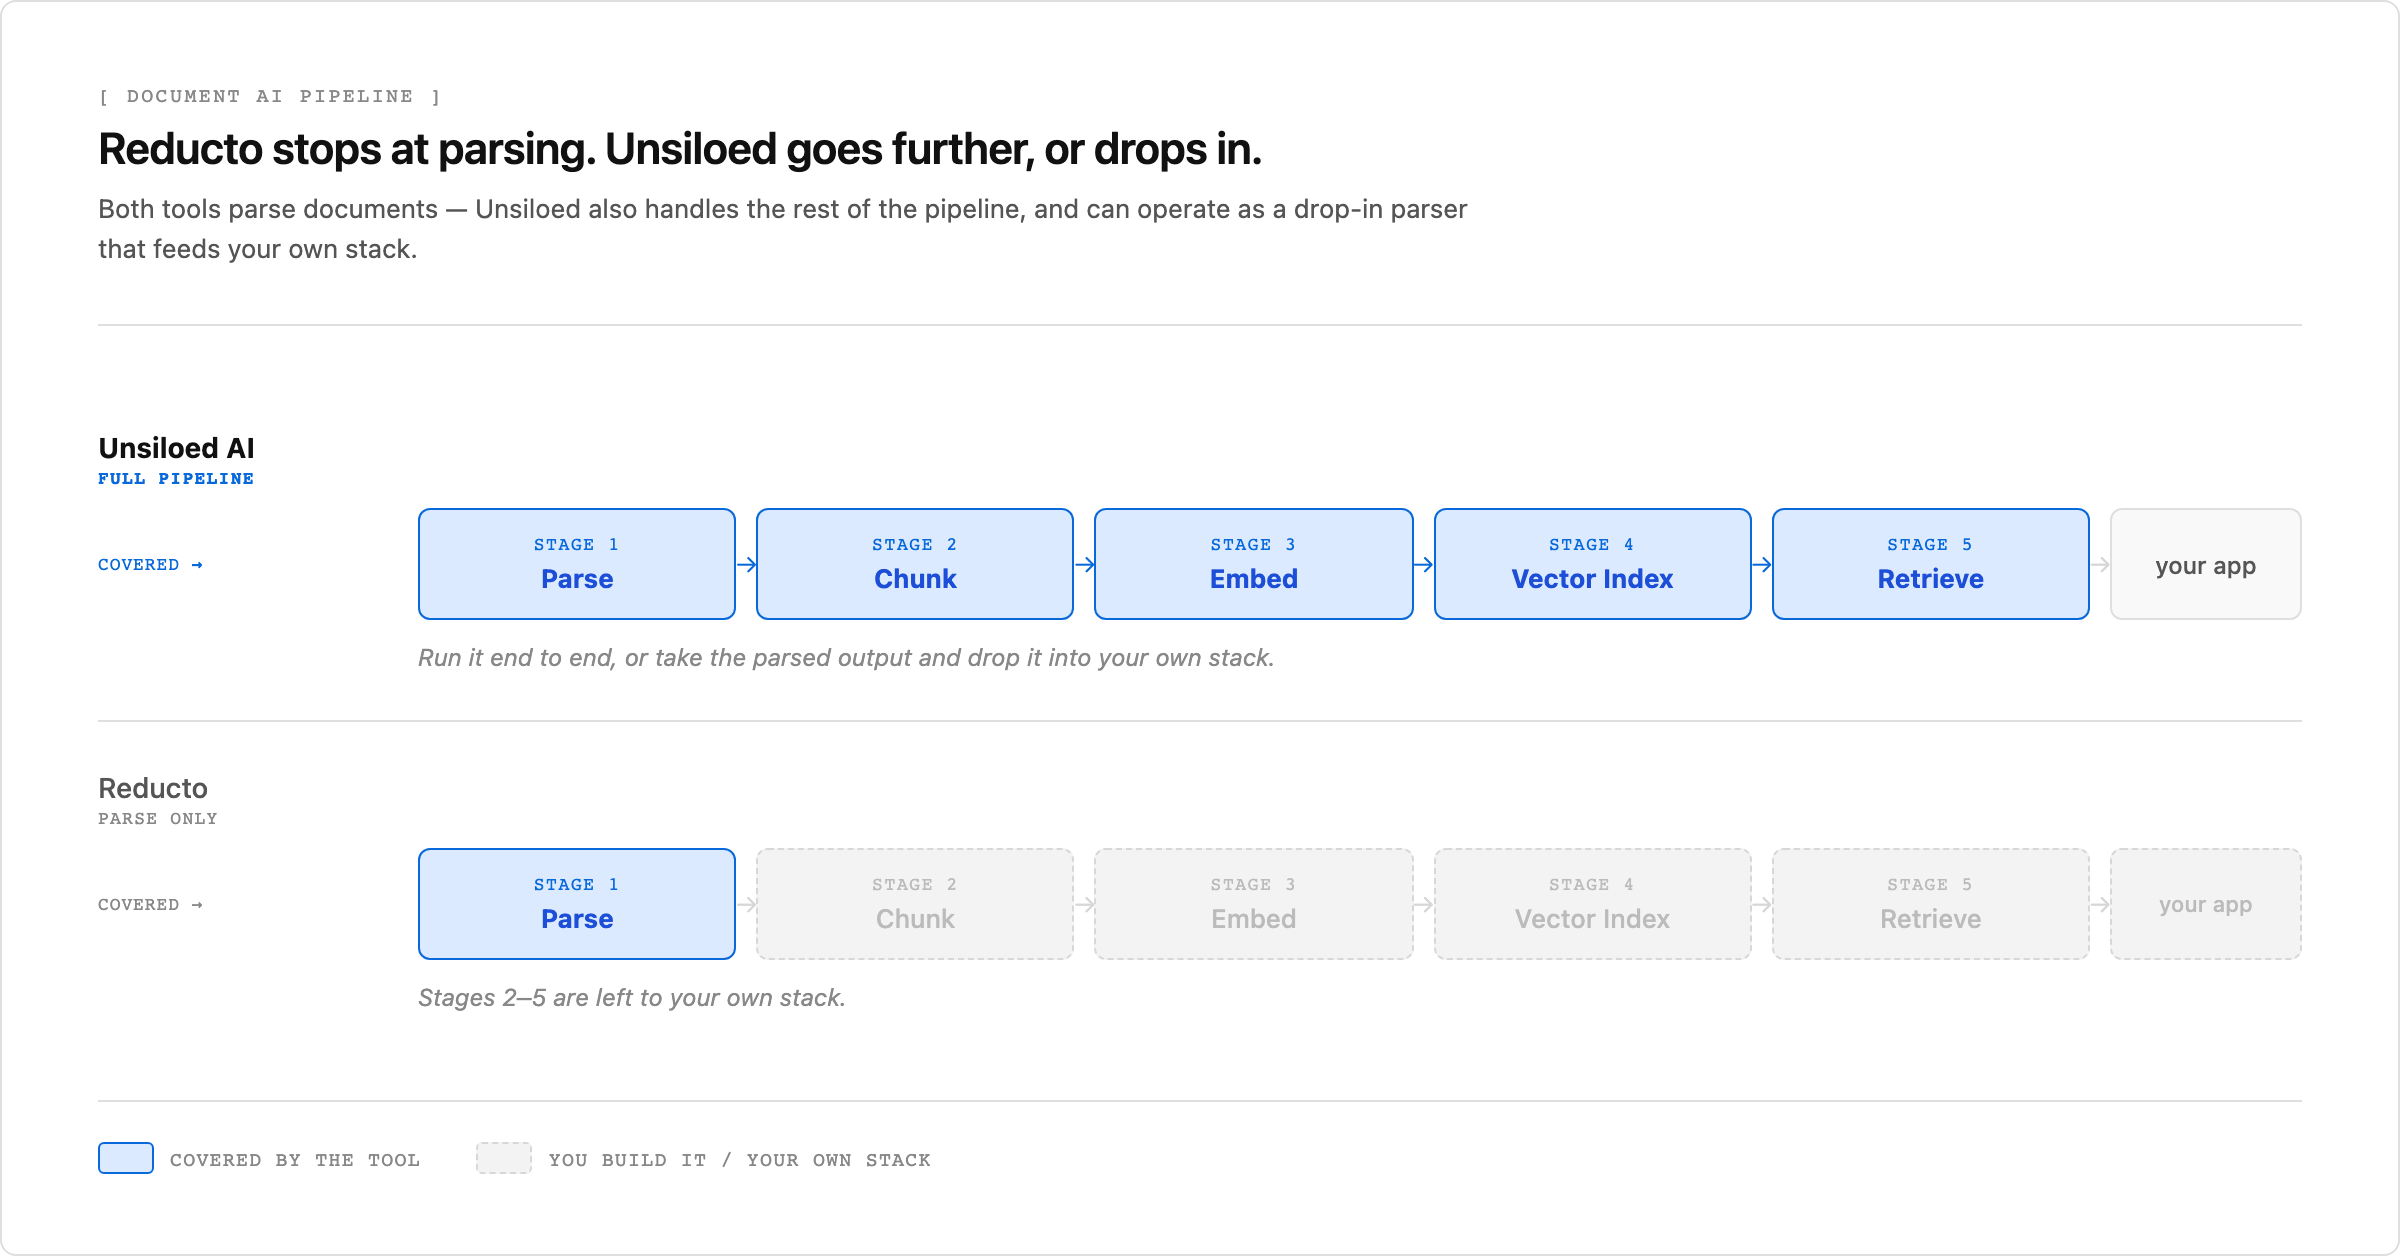Click arrow between Reducto Retrieve and your app
The width and height of the screenshot is (2400, 1258).
[2100, 905]
